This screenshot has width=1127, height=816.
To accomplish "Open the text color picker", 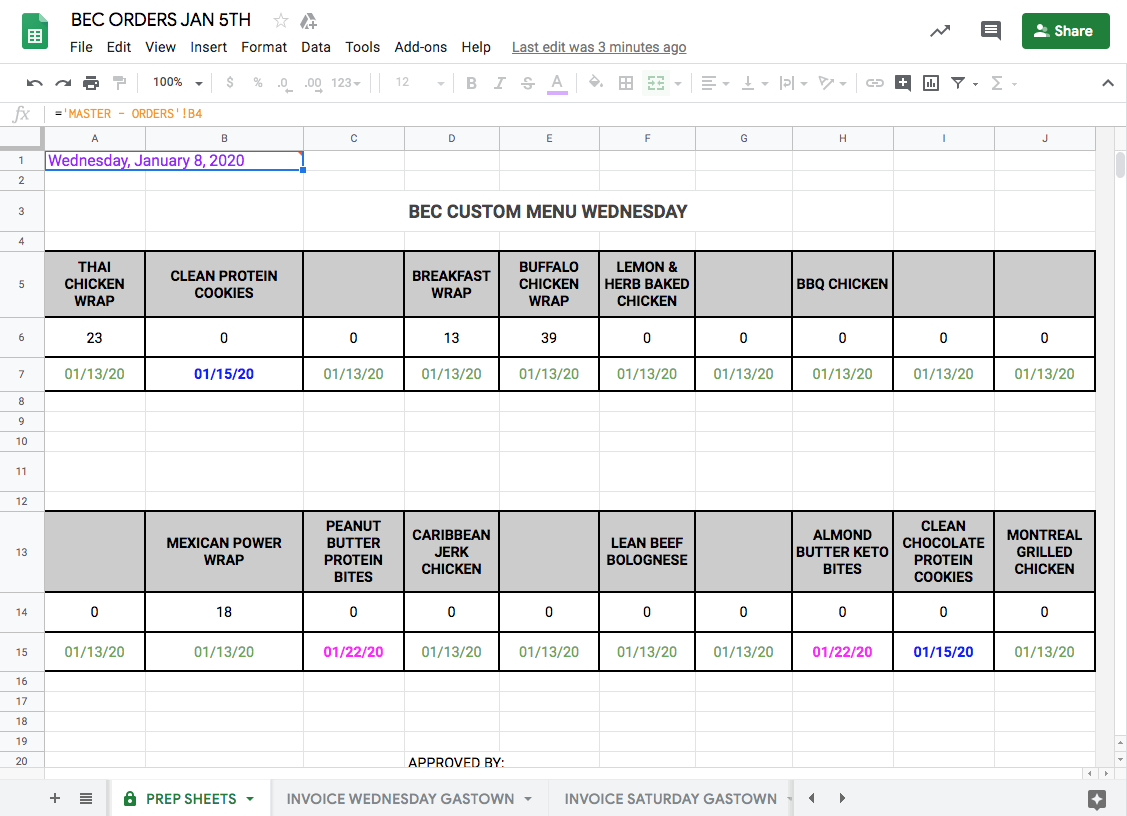I will click(557, 83).
